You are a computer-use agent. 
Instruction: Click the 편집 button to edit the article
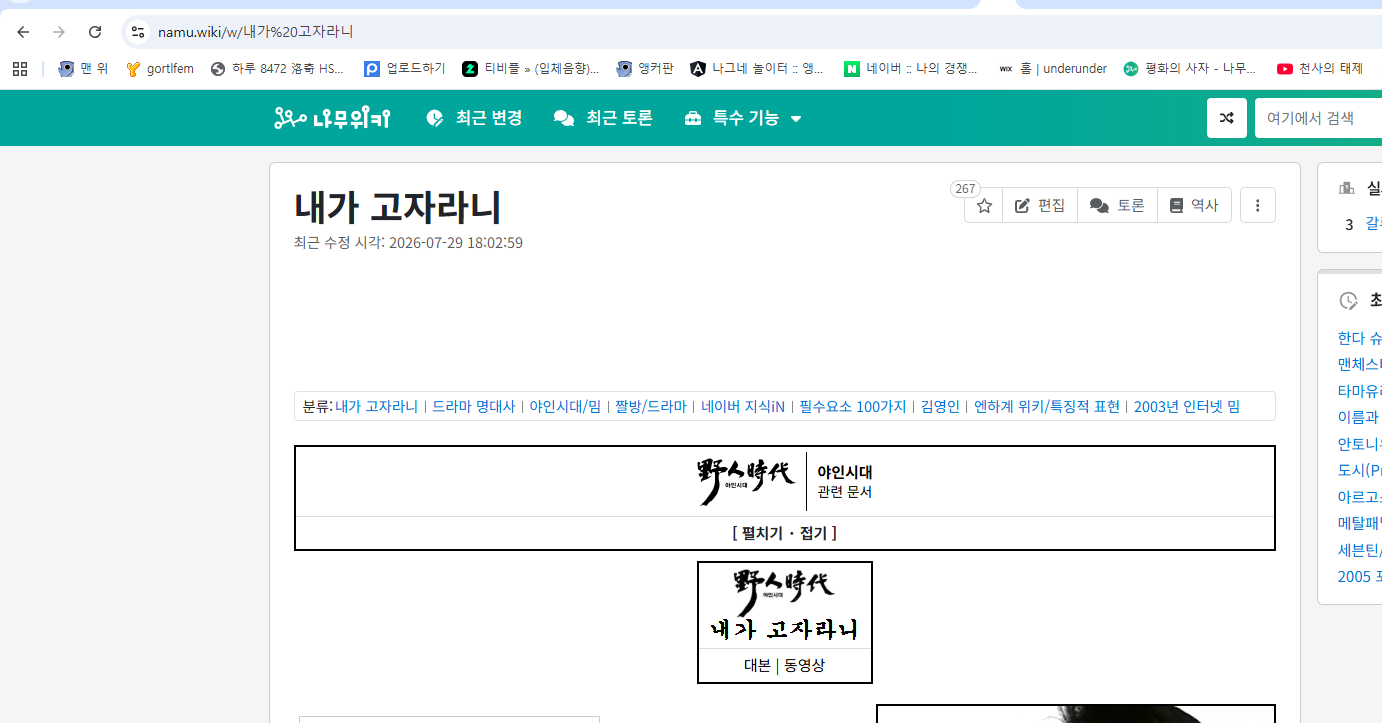point(1040,205)
